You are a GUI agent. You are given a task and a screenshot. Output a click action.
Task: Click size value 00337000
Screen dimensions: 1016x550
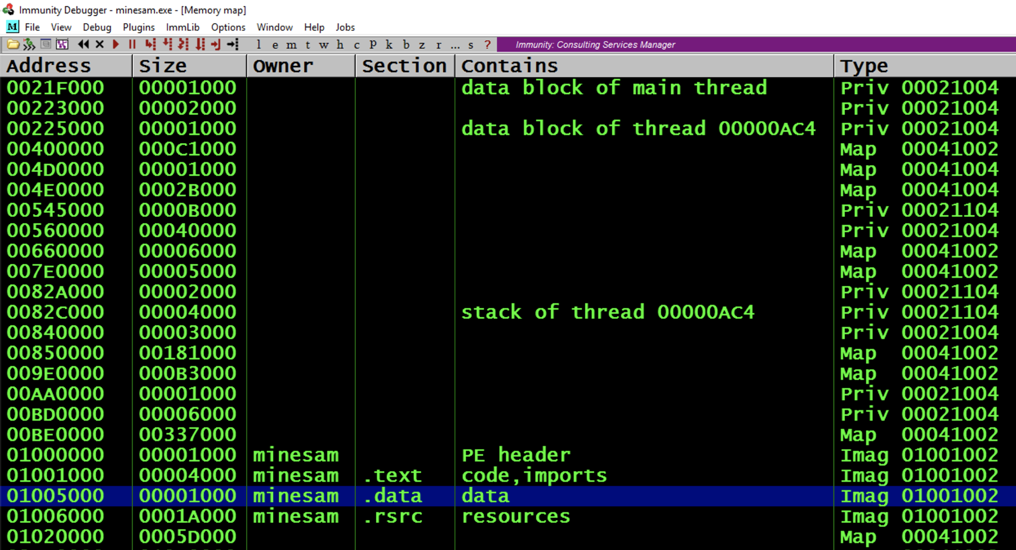point(188,435)
